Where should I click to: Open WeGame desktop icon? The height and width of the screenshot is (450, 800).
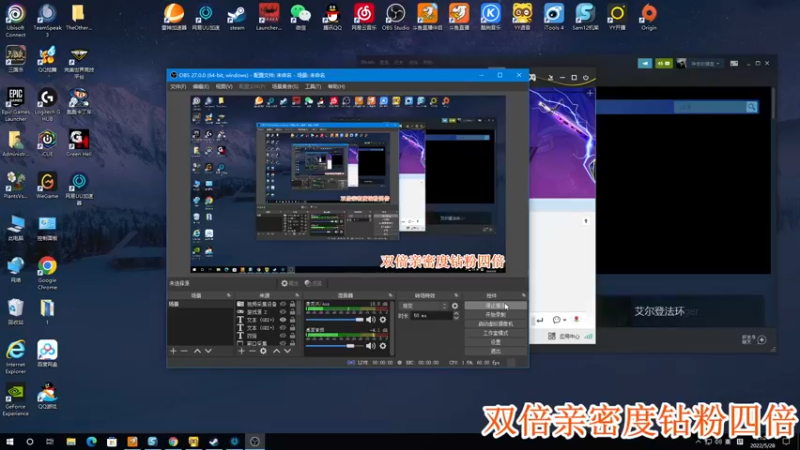tap(47, 185)
